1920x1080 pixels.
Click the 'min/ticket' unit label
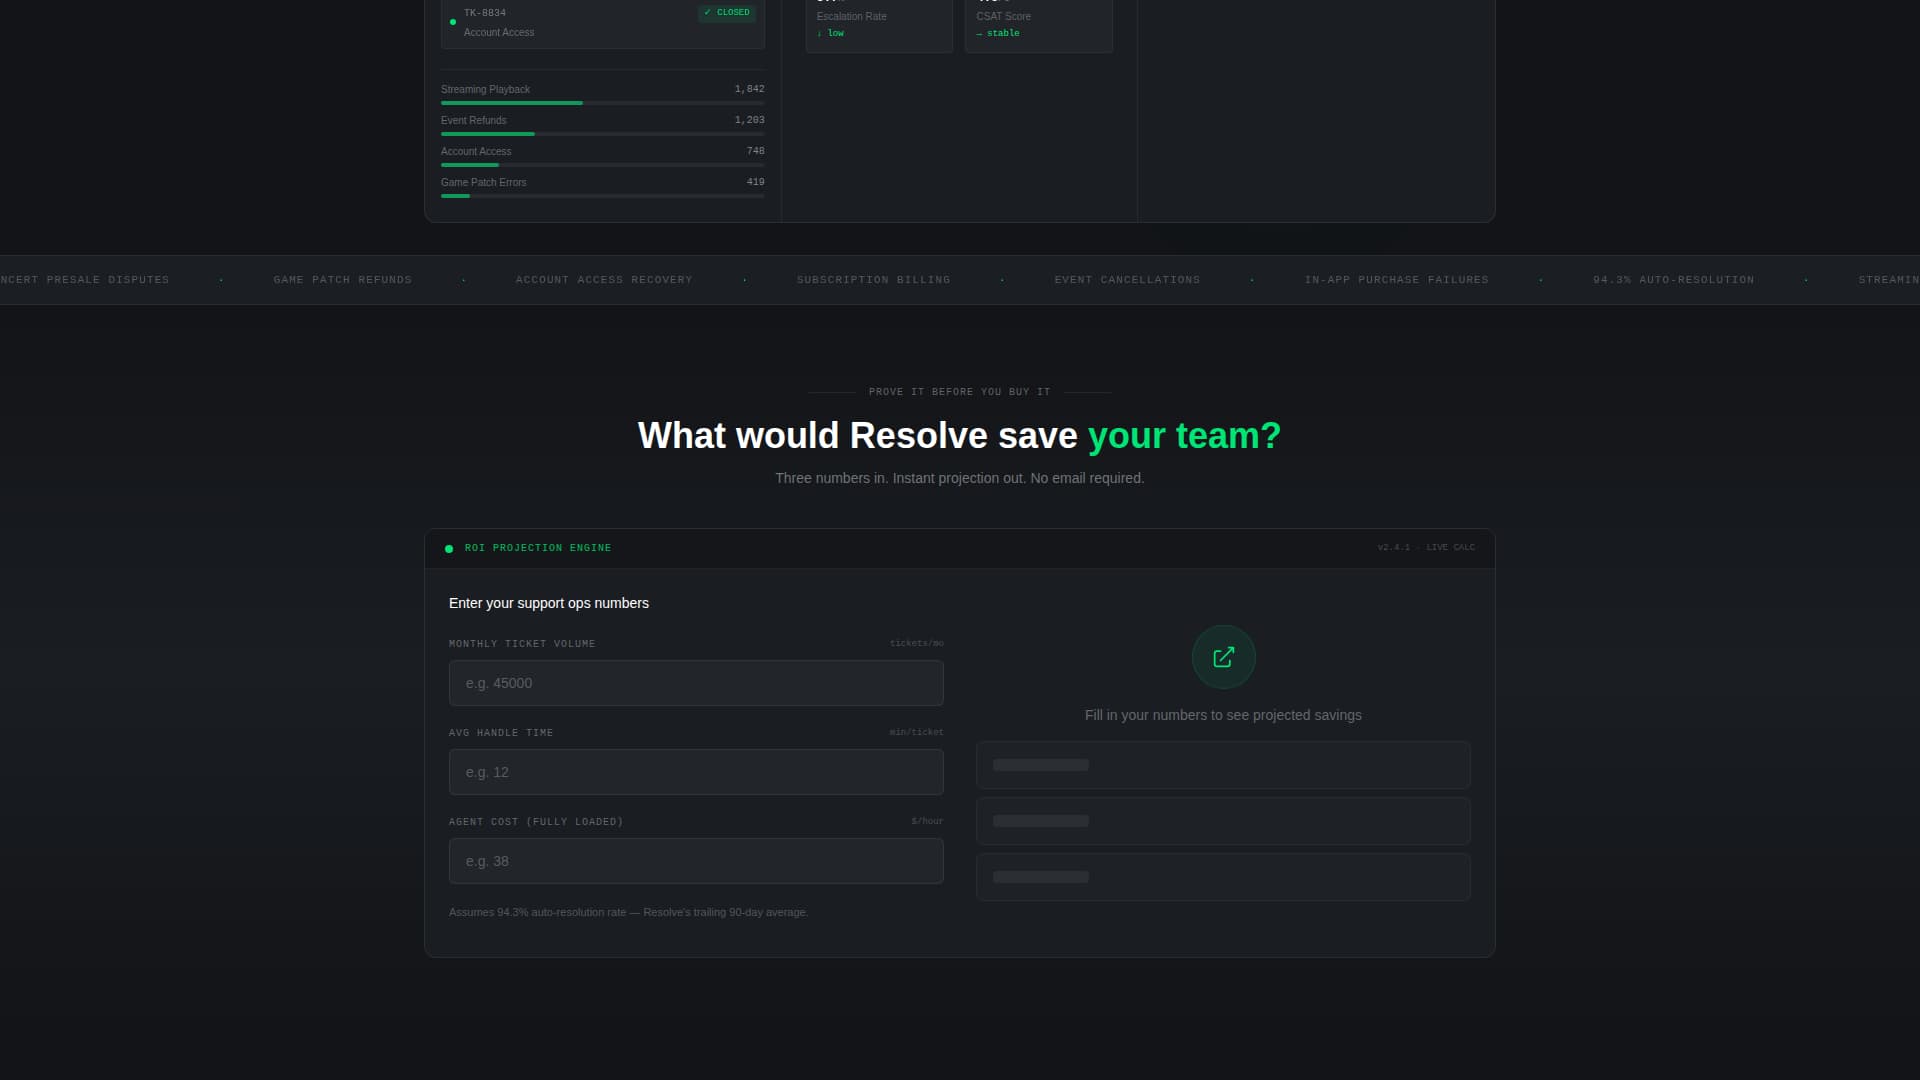(916, 732)
